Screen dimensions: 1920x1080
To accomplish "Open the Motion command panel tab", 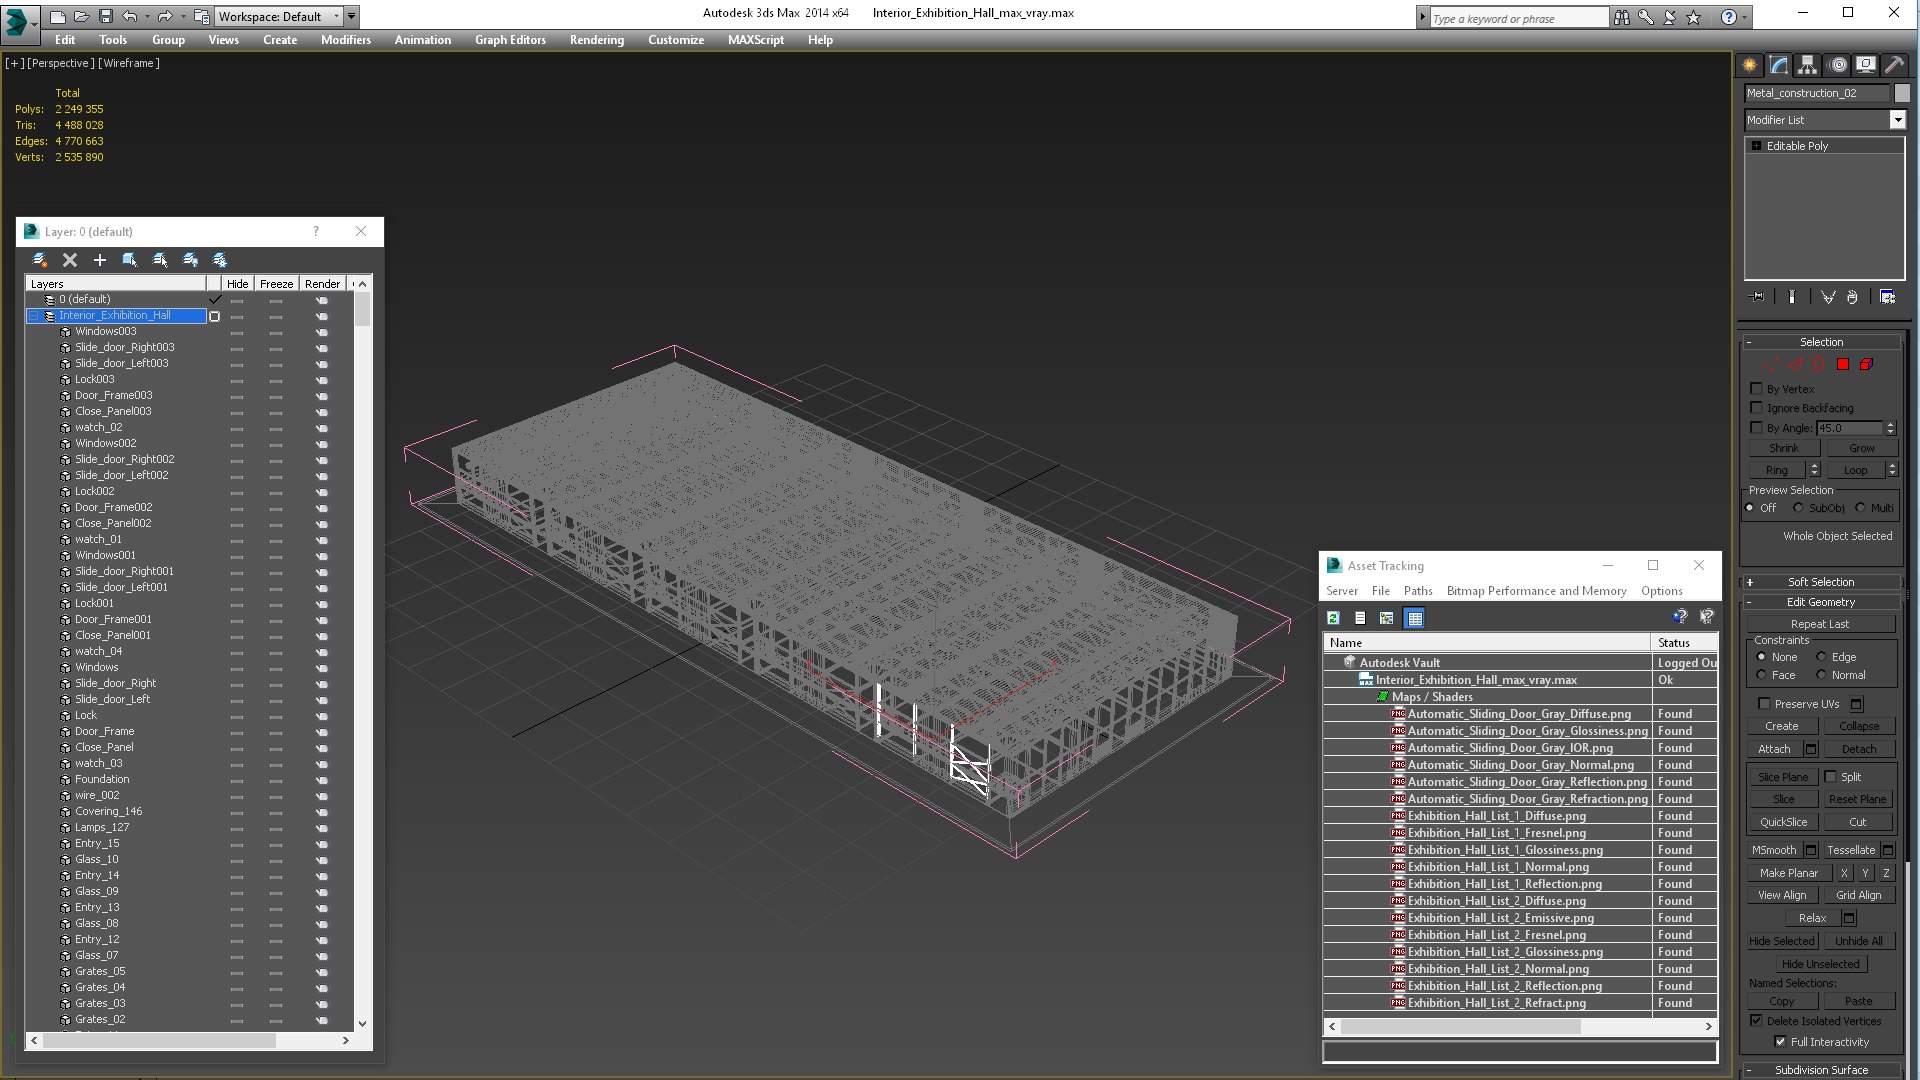I will coord(1837,65).
